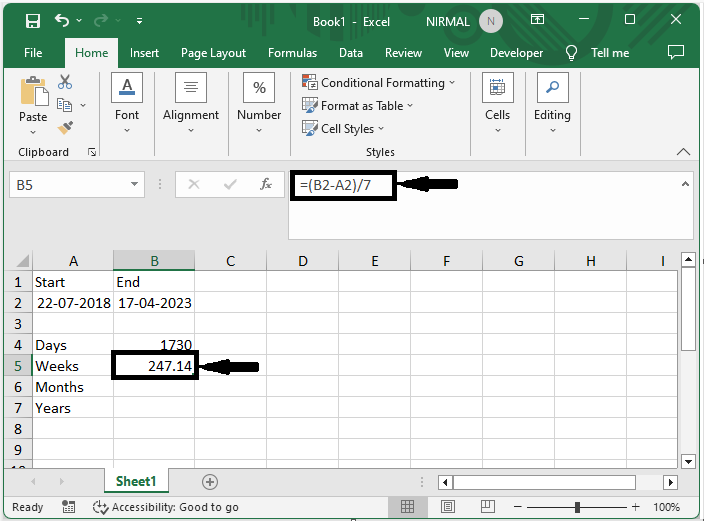Select column A header
704x521 pixels.
coord(73,261)
